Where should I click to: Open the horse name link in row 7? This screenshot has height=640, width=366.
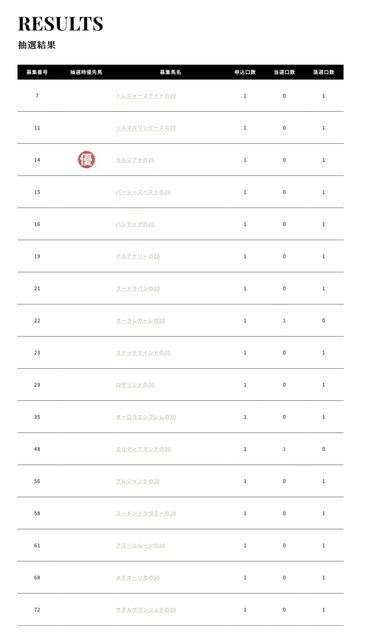click(146, 96)
